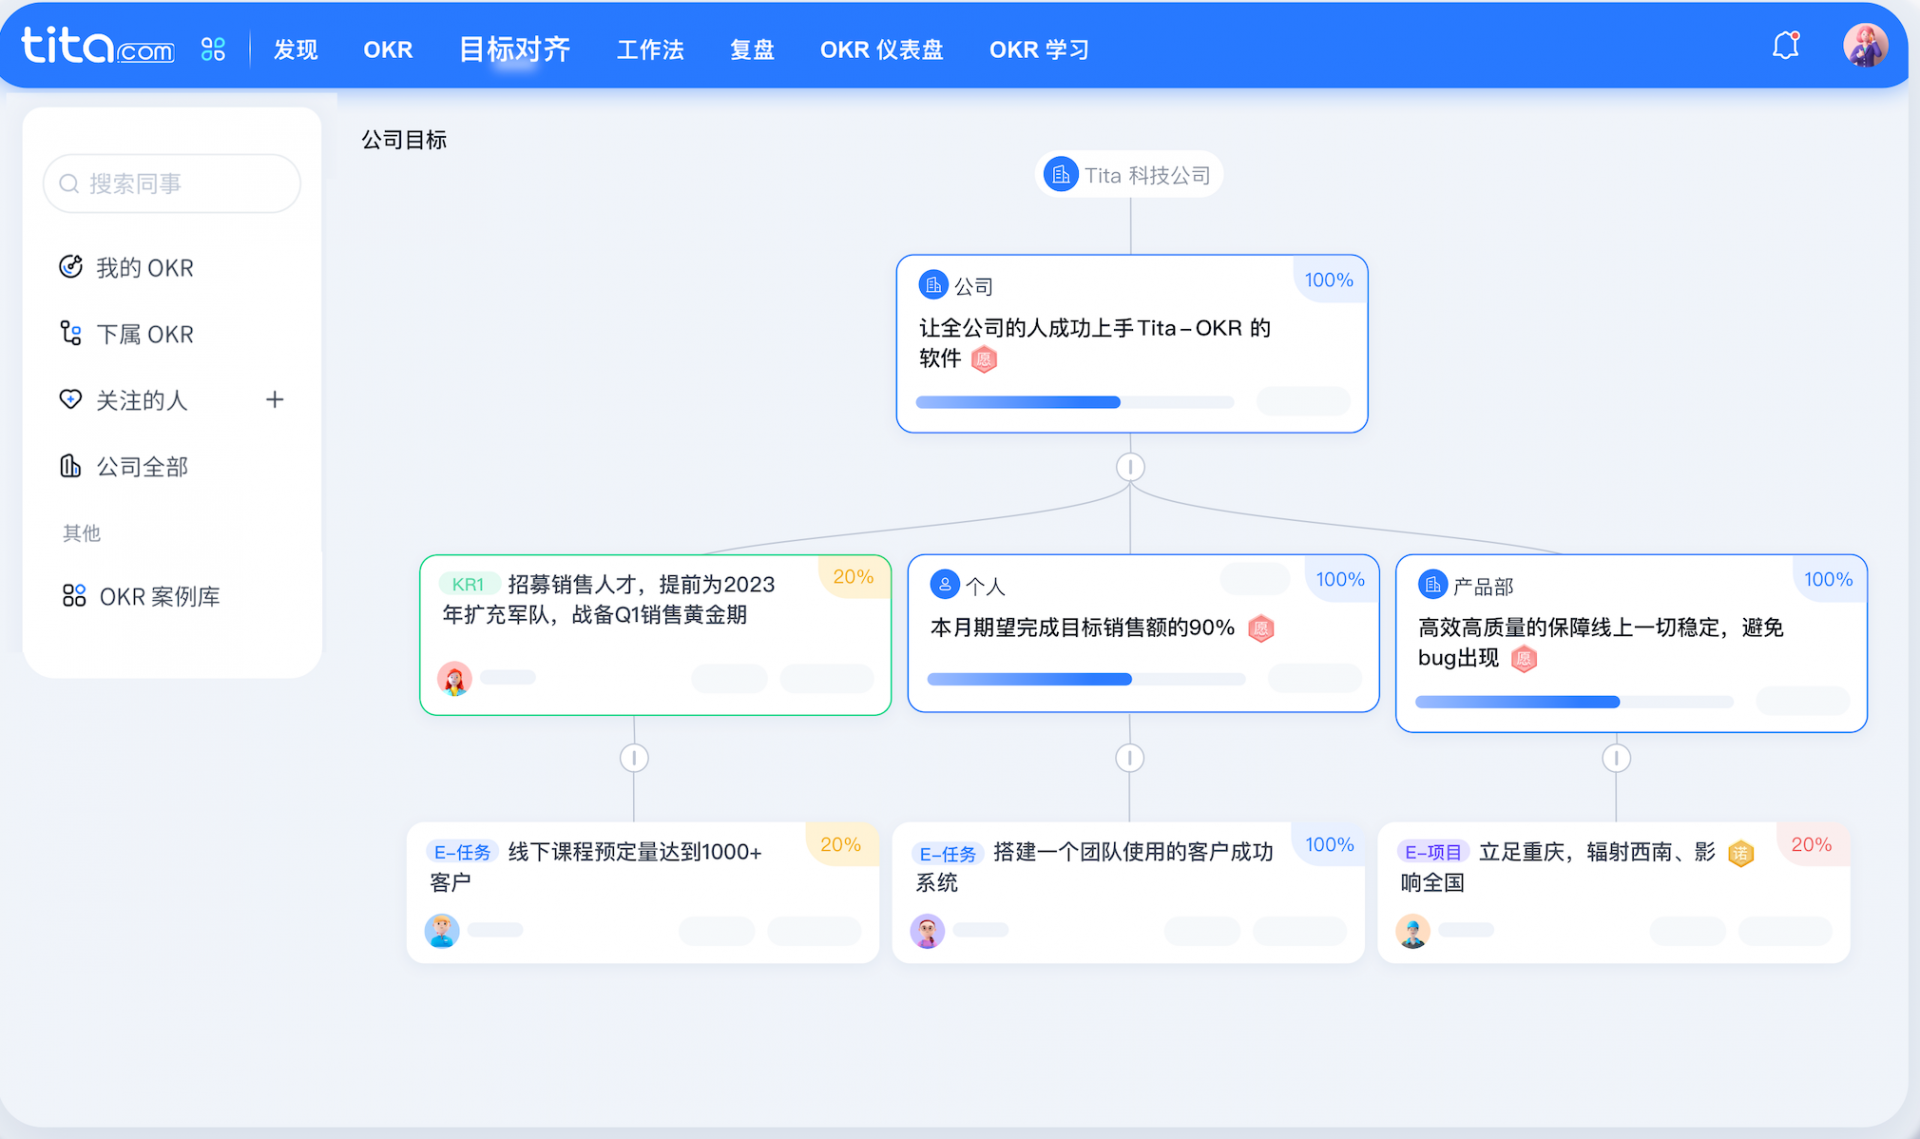Click the E-项目 tag

[1434, 852]
